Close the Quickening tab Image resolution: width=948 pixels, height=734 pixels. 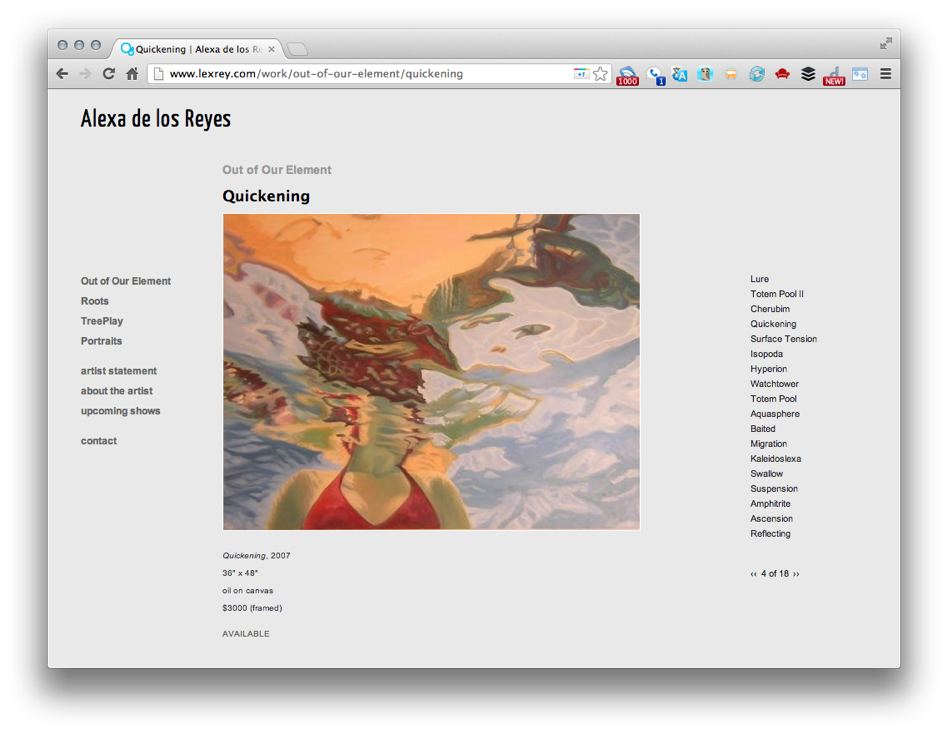coord(271,49)
